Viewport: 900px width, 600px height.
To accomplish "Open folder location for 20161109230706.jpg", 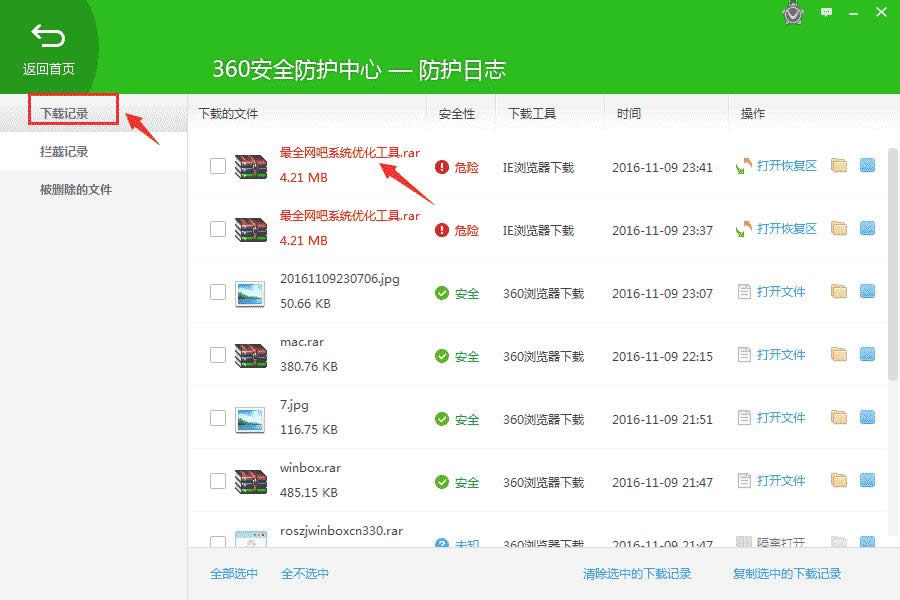I will click(839, 292).
